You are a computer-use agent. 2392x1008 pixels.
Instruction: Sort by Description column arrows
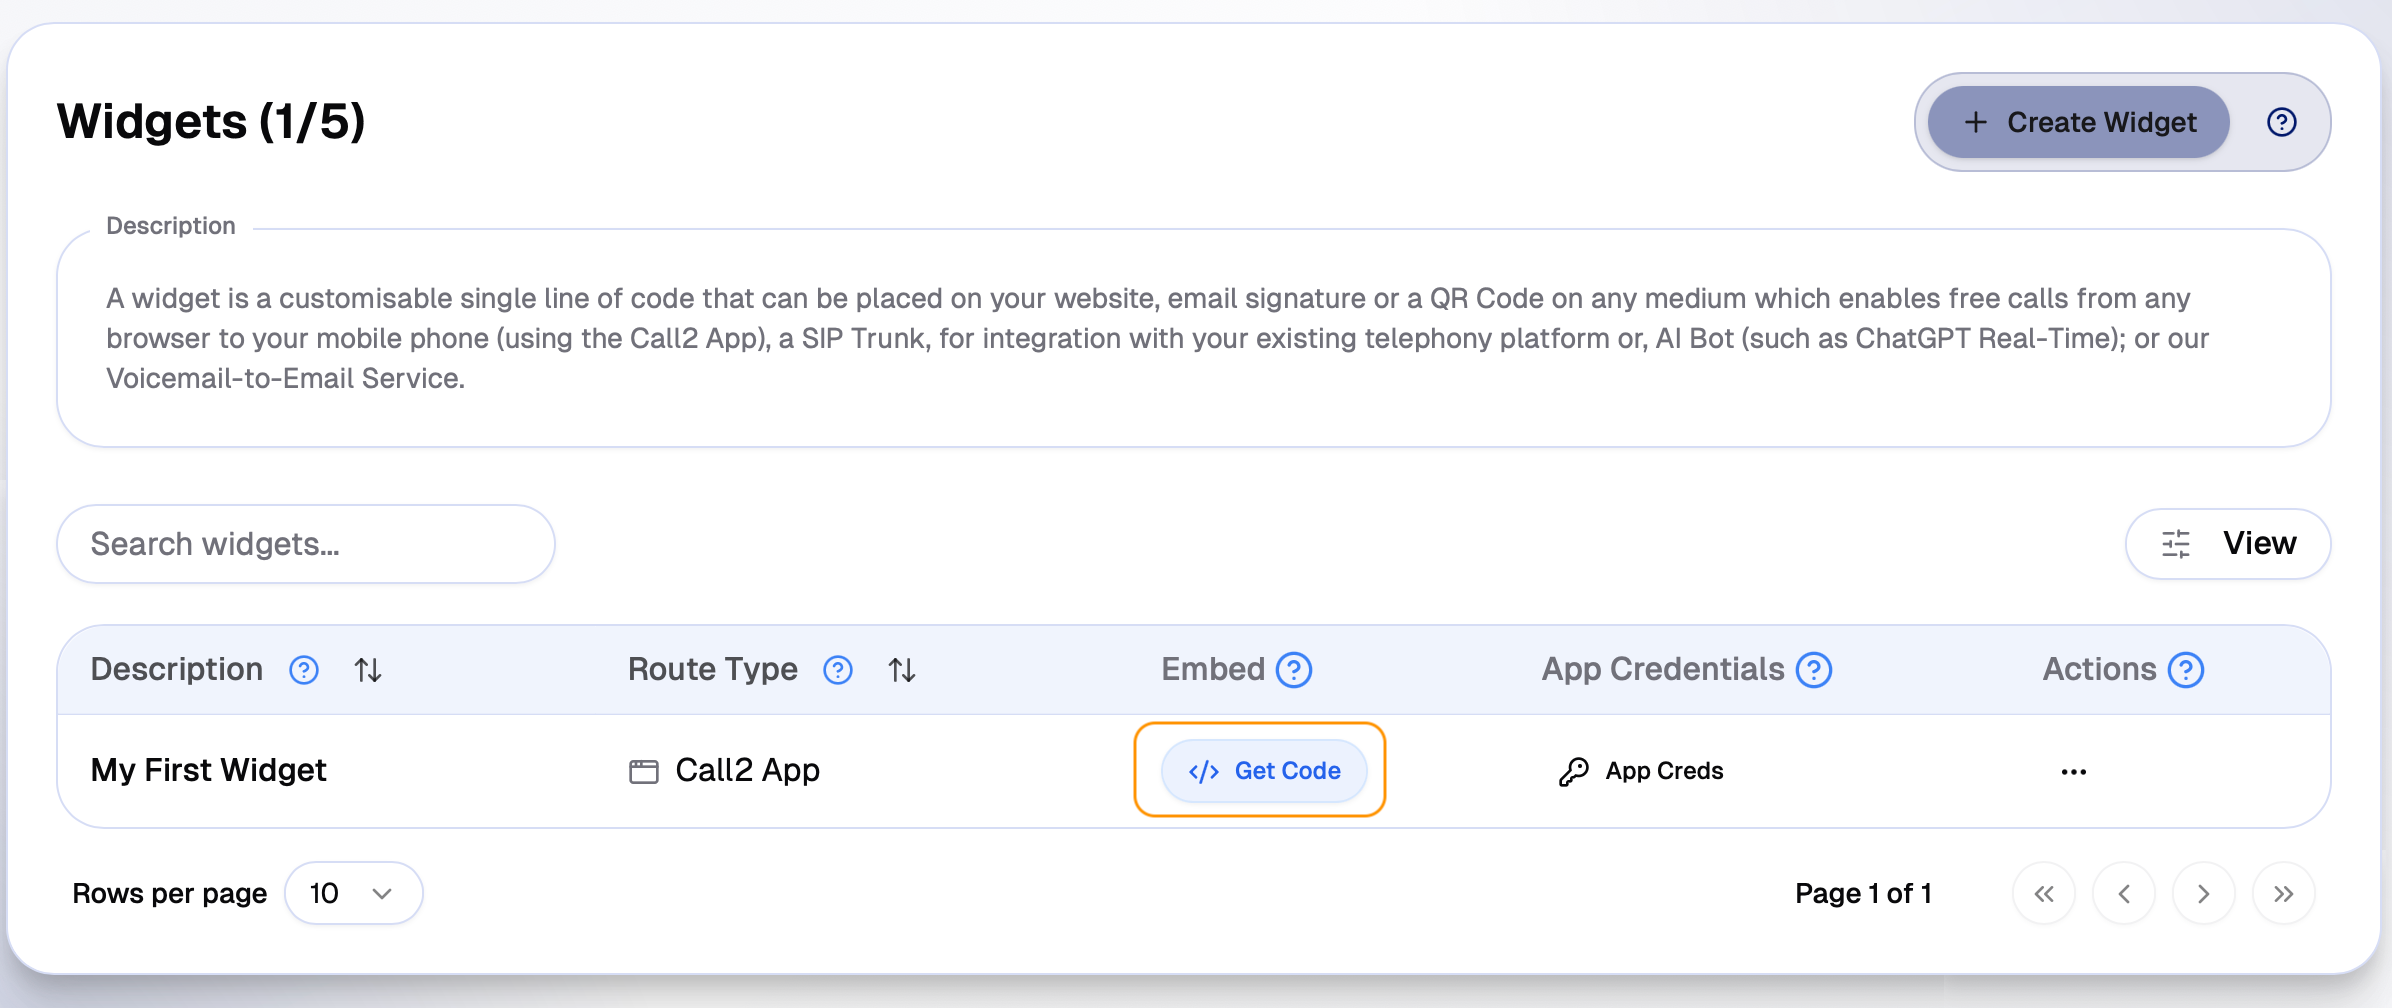click(368, 670)
